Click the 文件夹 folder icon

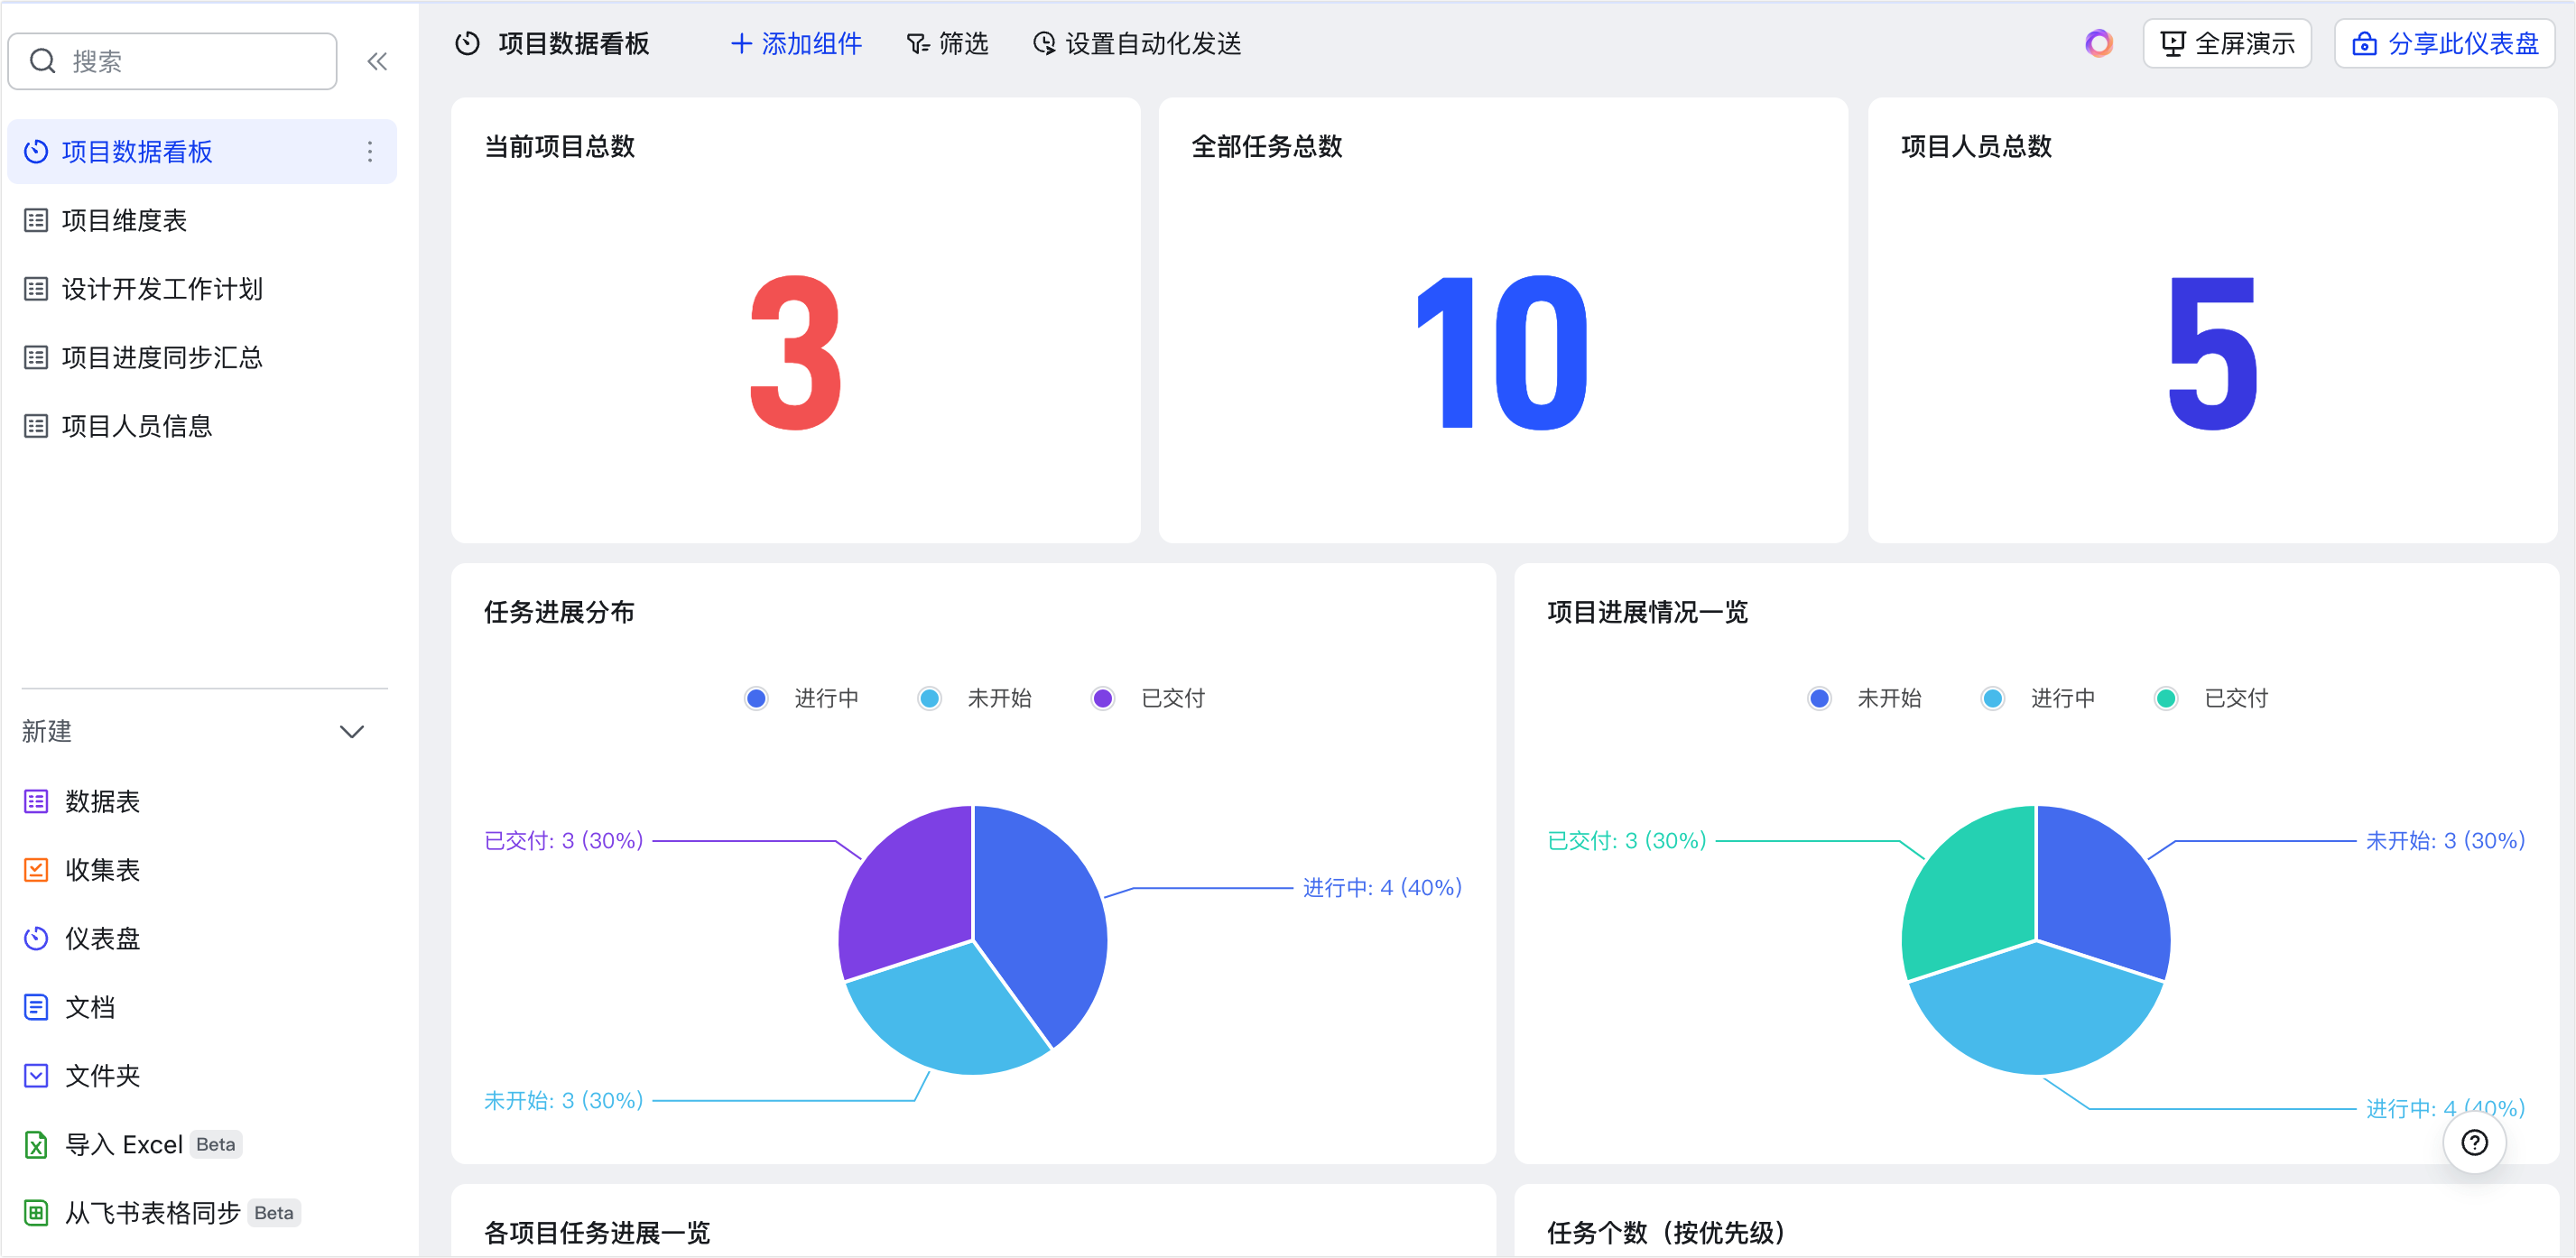coord(36,1076)
